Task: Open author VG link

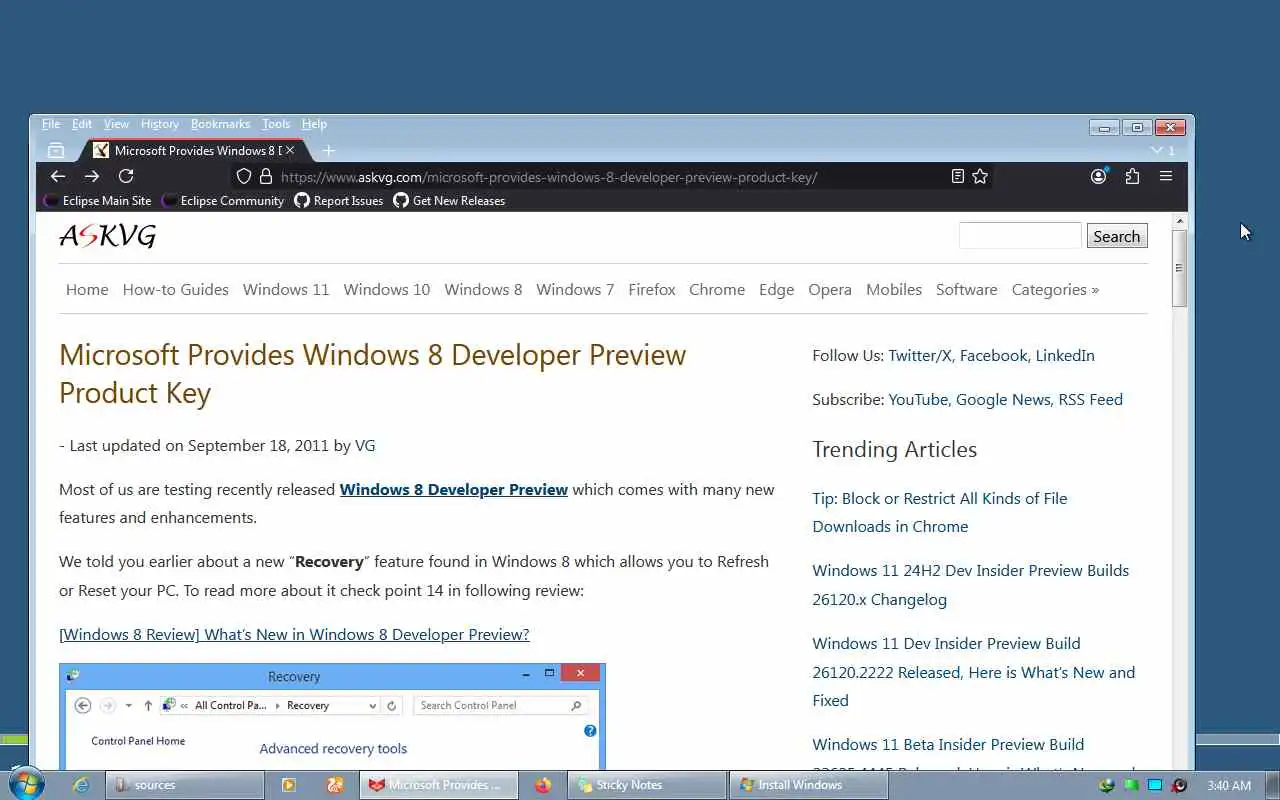Action: [x=365, y=445]
